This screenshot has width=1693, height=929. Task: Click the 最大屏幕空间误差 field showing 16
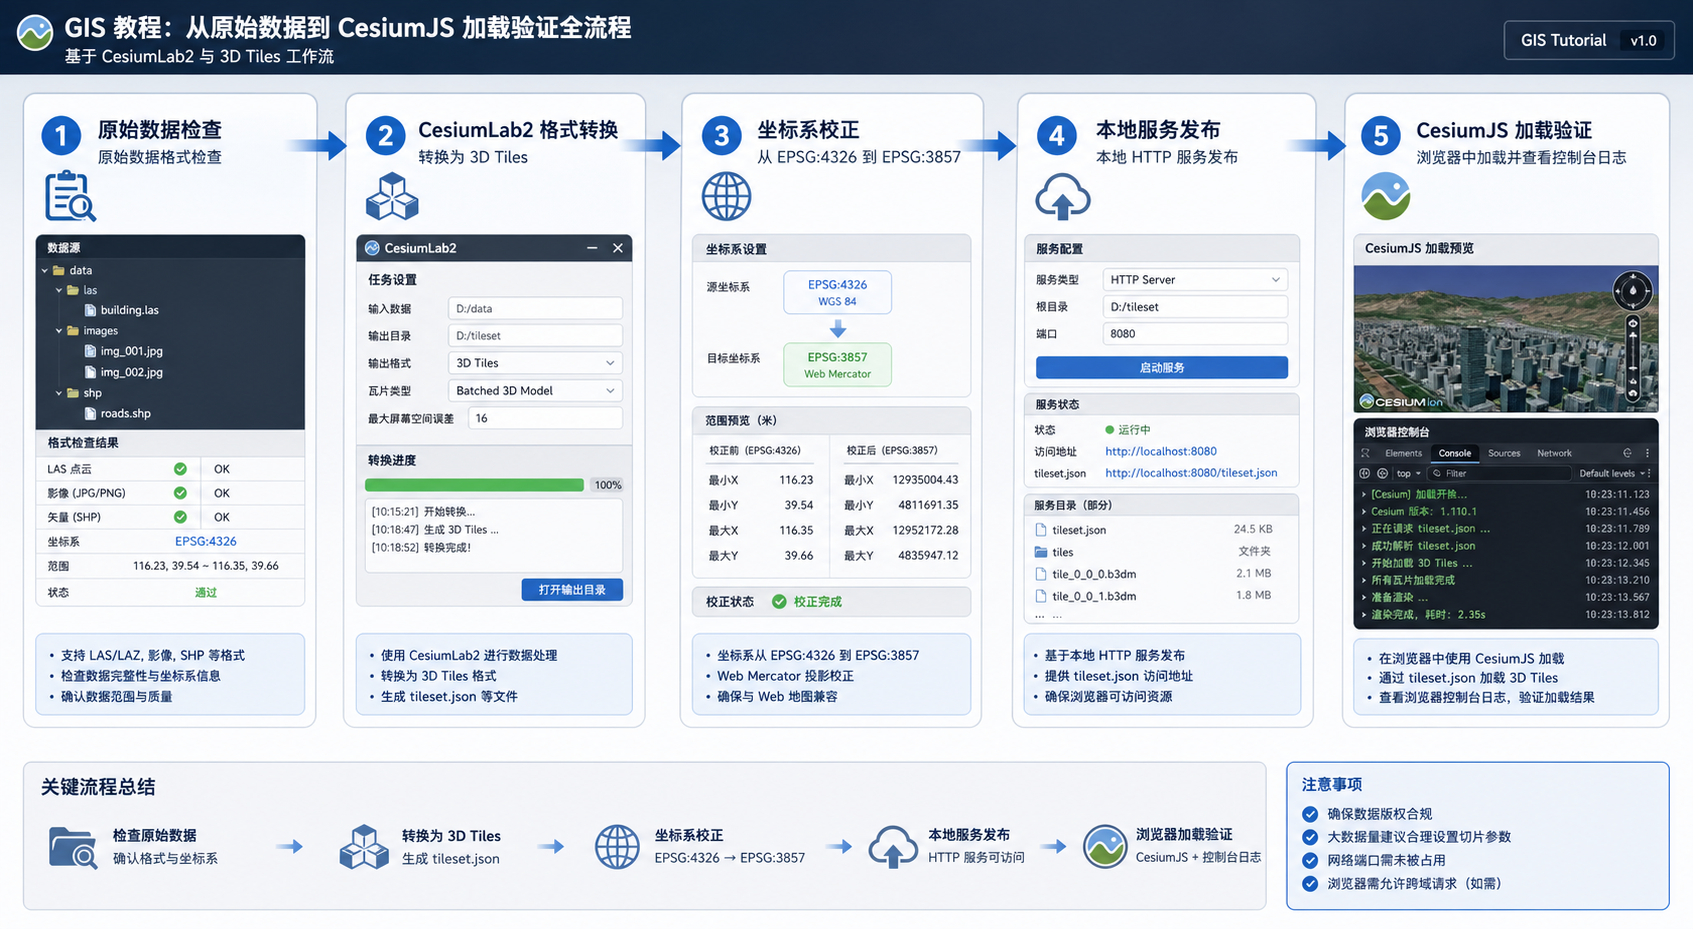(545, 419)
